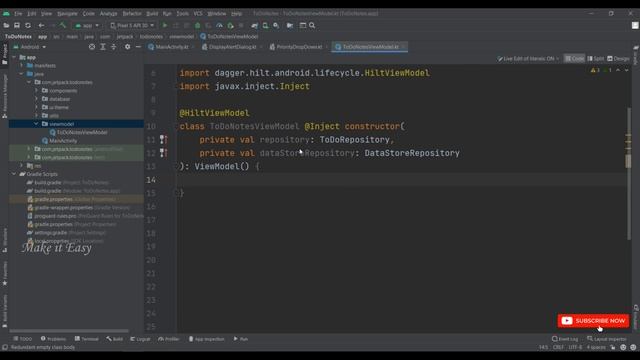Click the Save All toolbar icon

[x=17, y=25]
